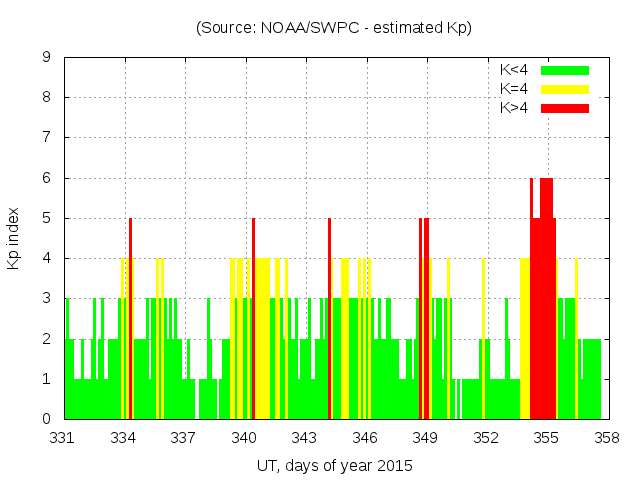
Task: Click the yellow bar just before the day 355 red block
Action: [x=525, y=340]
